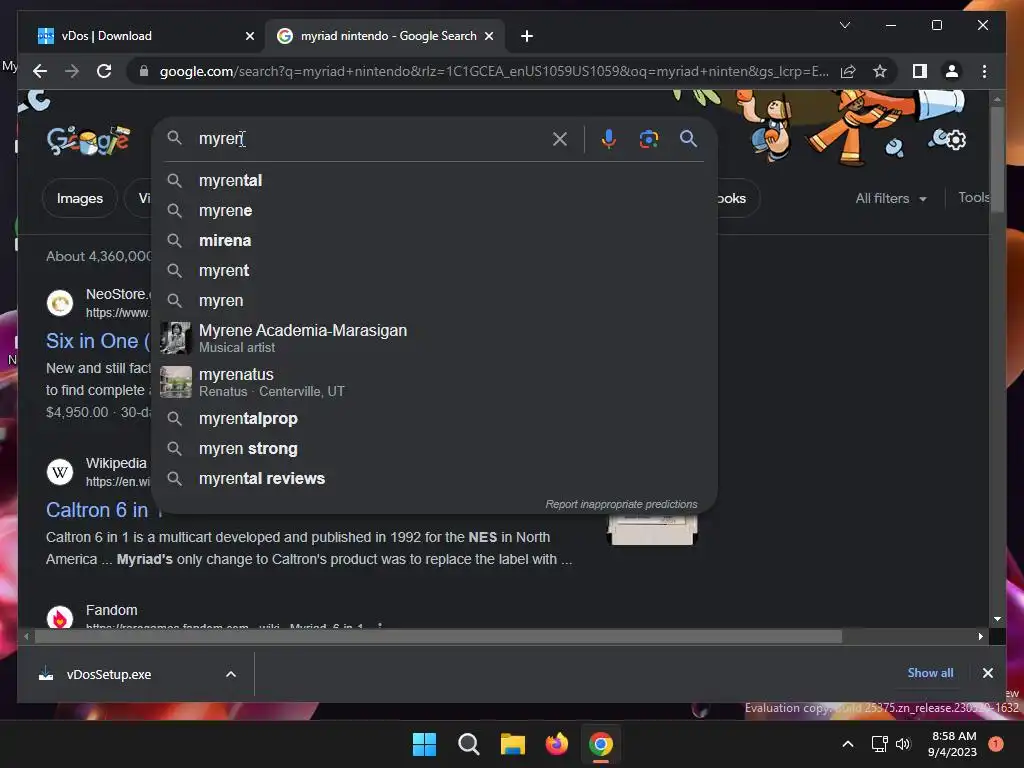Submit search with magnifier button
This screenshot has height=768, width=1024.
coord(688,138)
